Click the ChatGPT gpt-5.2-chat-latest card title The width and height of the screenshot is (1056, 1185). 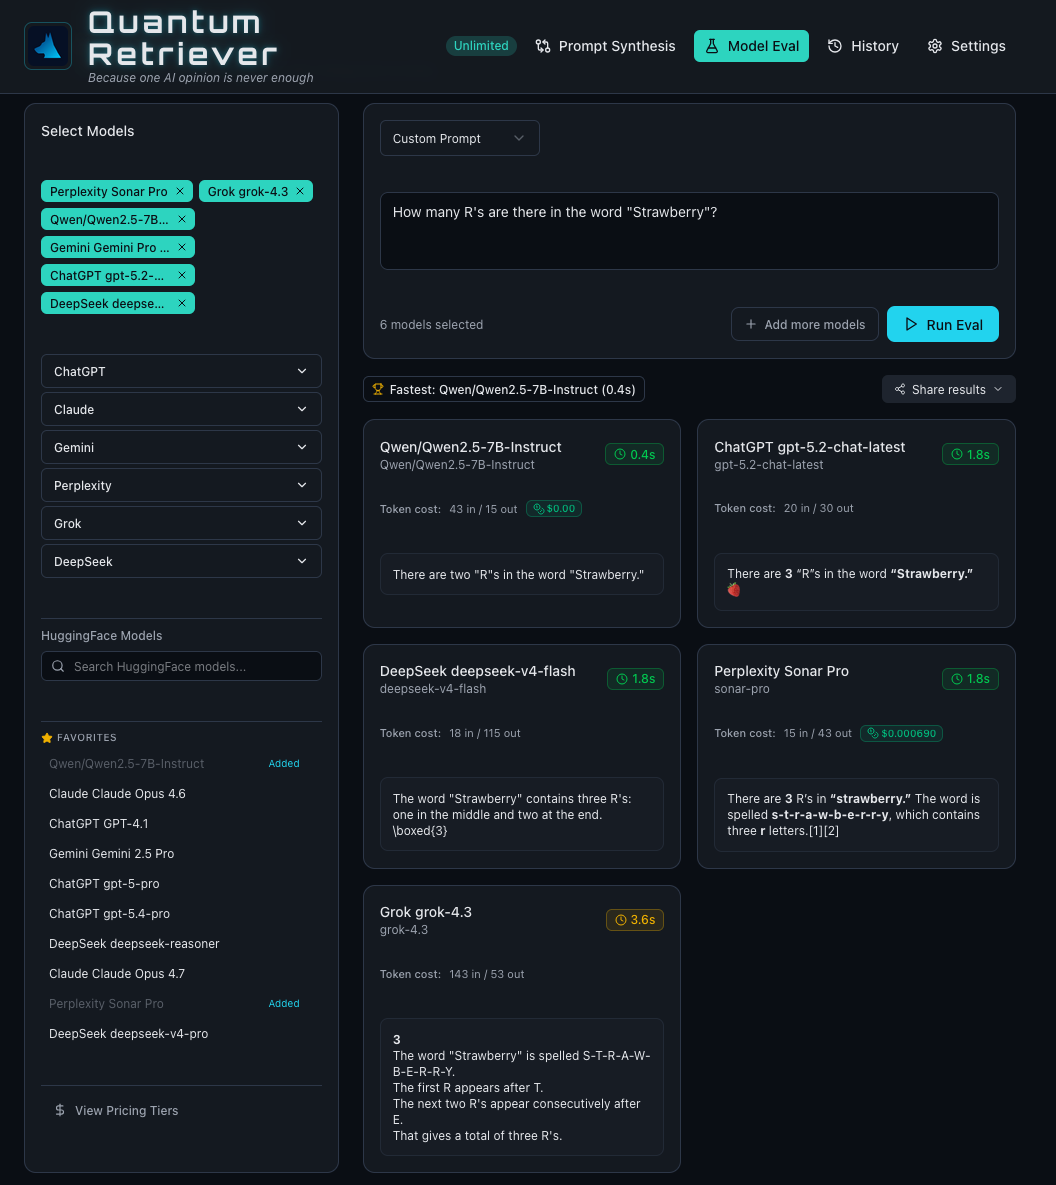pyautogui.click(x=810, y=447)
